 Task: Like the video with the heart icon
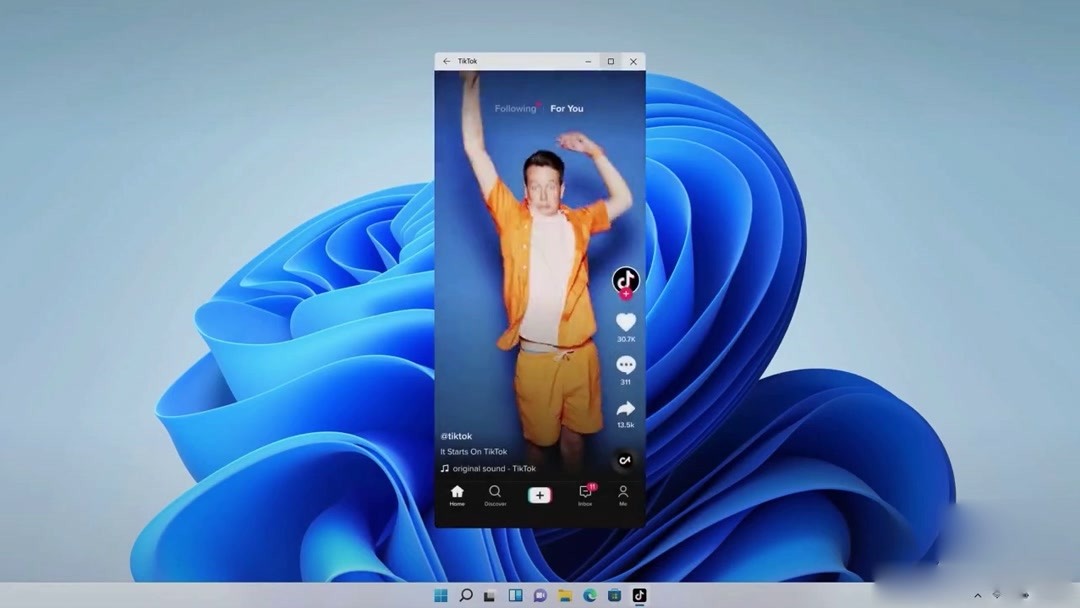point(626,322)
